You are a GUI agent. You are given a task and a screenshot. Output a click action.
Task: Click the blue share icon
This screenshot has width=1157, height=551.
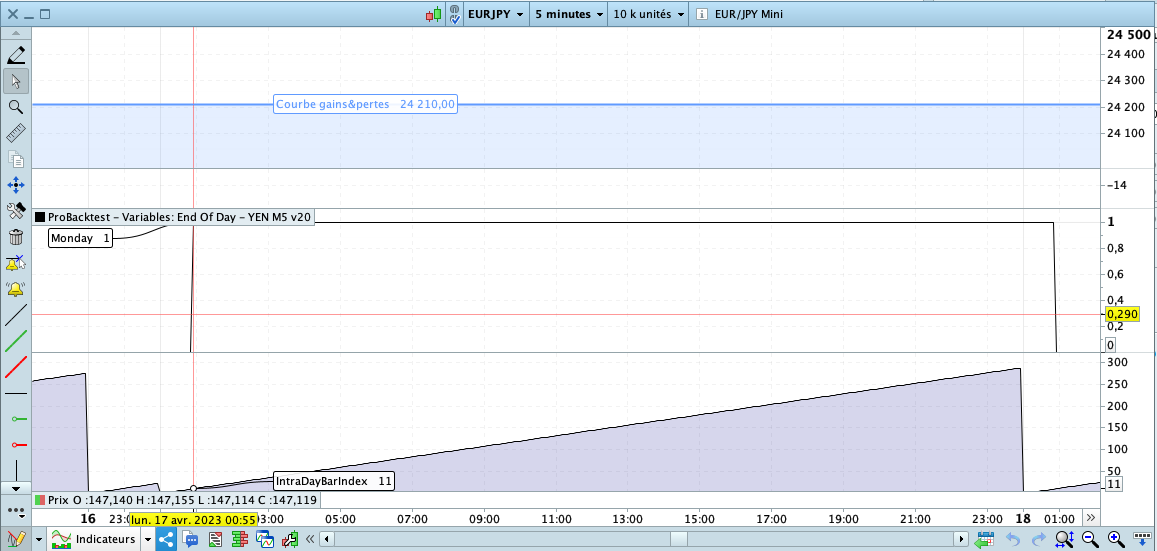tap(166, 539)
